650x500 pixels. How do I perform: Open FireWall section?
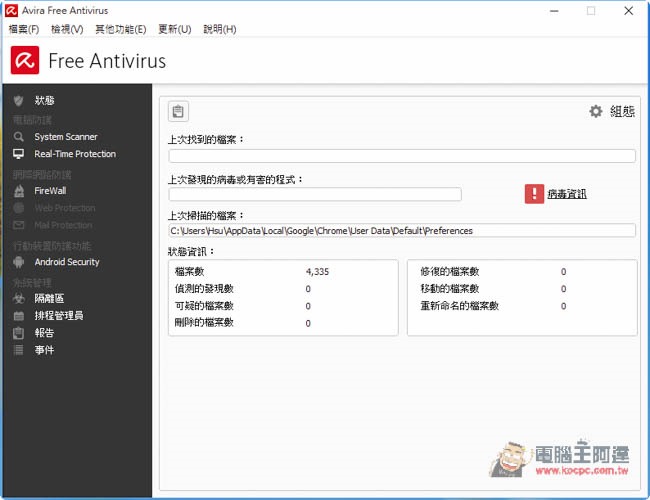click(x=50, y=191)
